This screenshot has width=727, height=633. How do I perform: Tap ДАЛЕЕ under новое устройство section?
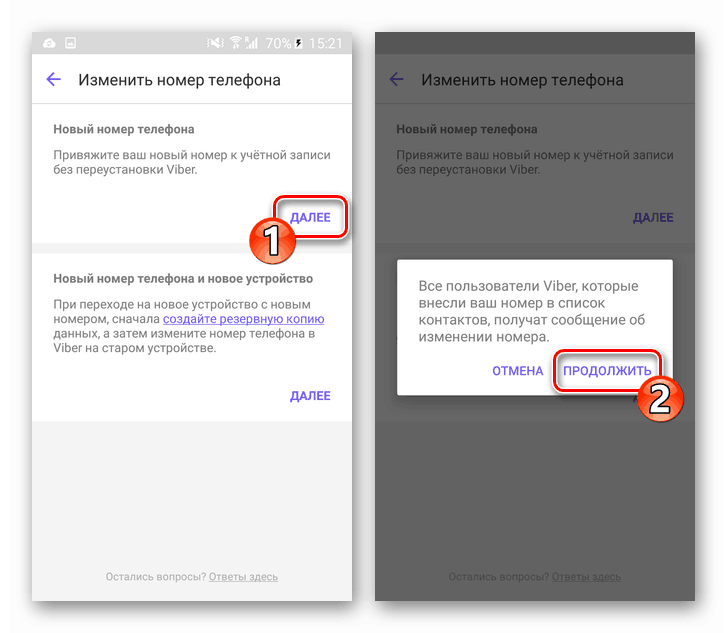point(310,396)
